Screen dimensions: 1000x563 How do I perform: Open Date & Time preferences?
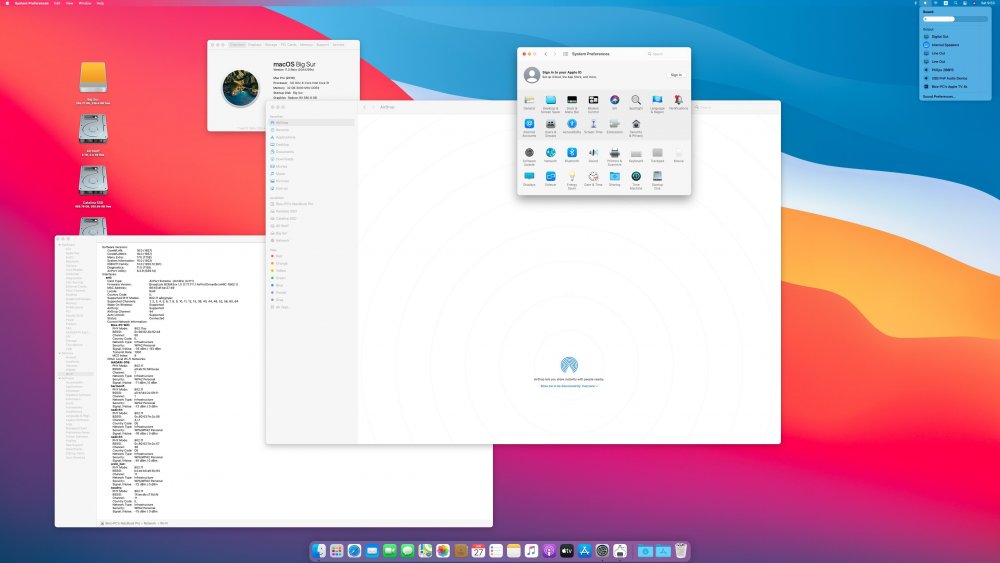[593, 179]
